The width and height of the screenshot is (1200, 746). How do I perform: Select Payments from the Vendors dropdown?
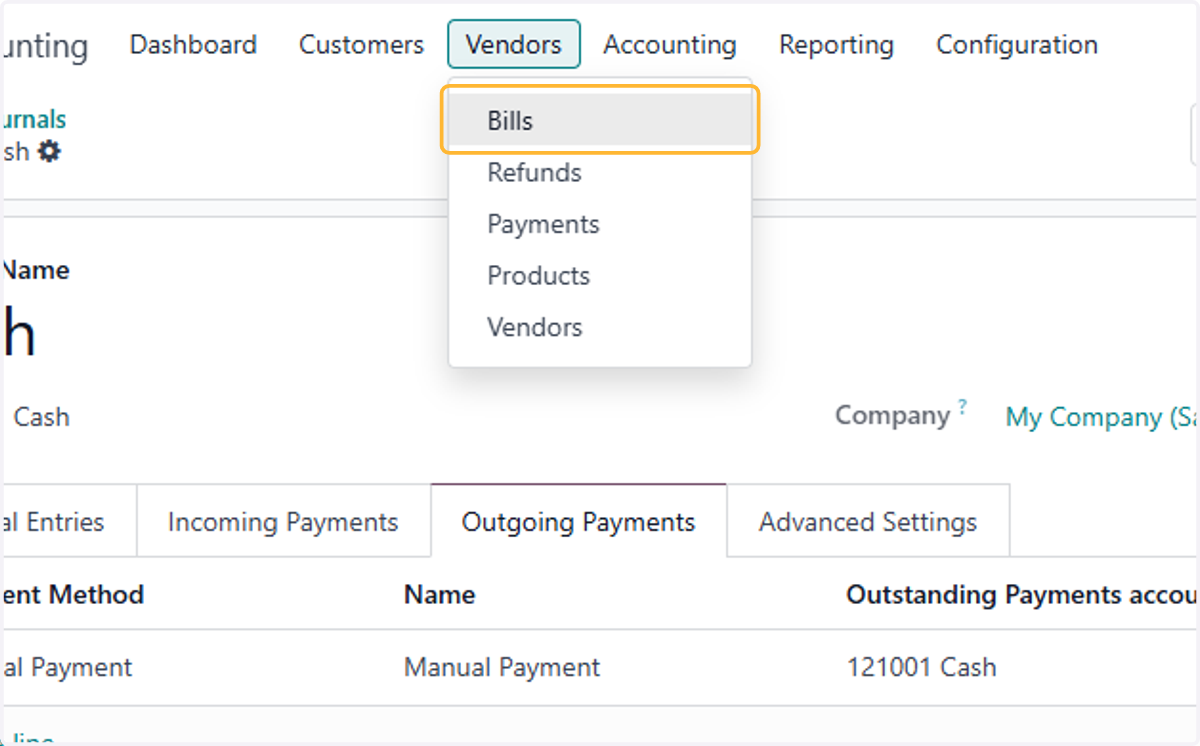pos(600,224)
